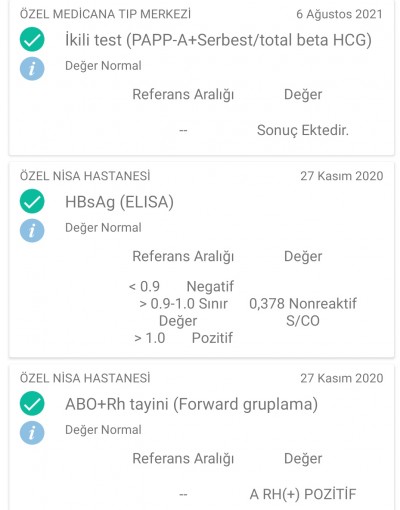Tap the > 1.0 Pozitif reference line
Image resolution: width=400 pixels, height=510 pixels.
183,338
